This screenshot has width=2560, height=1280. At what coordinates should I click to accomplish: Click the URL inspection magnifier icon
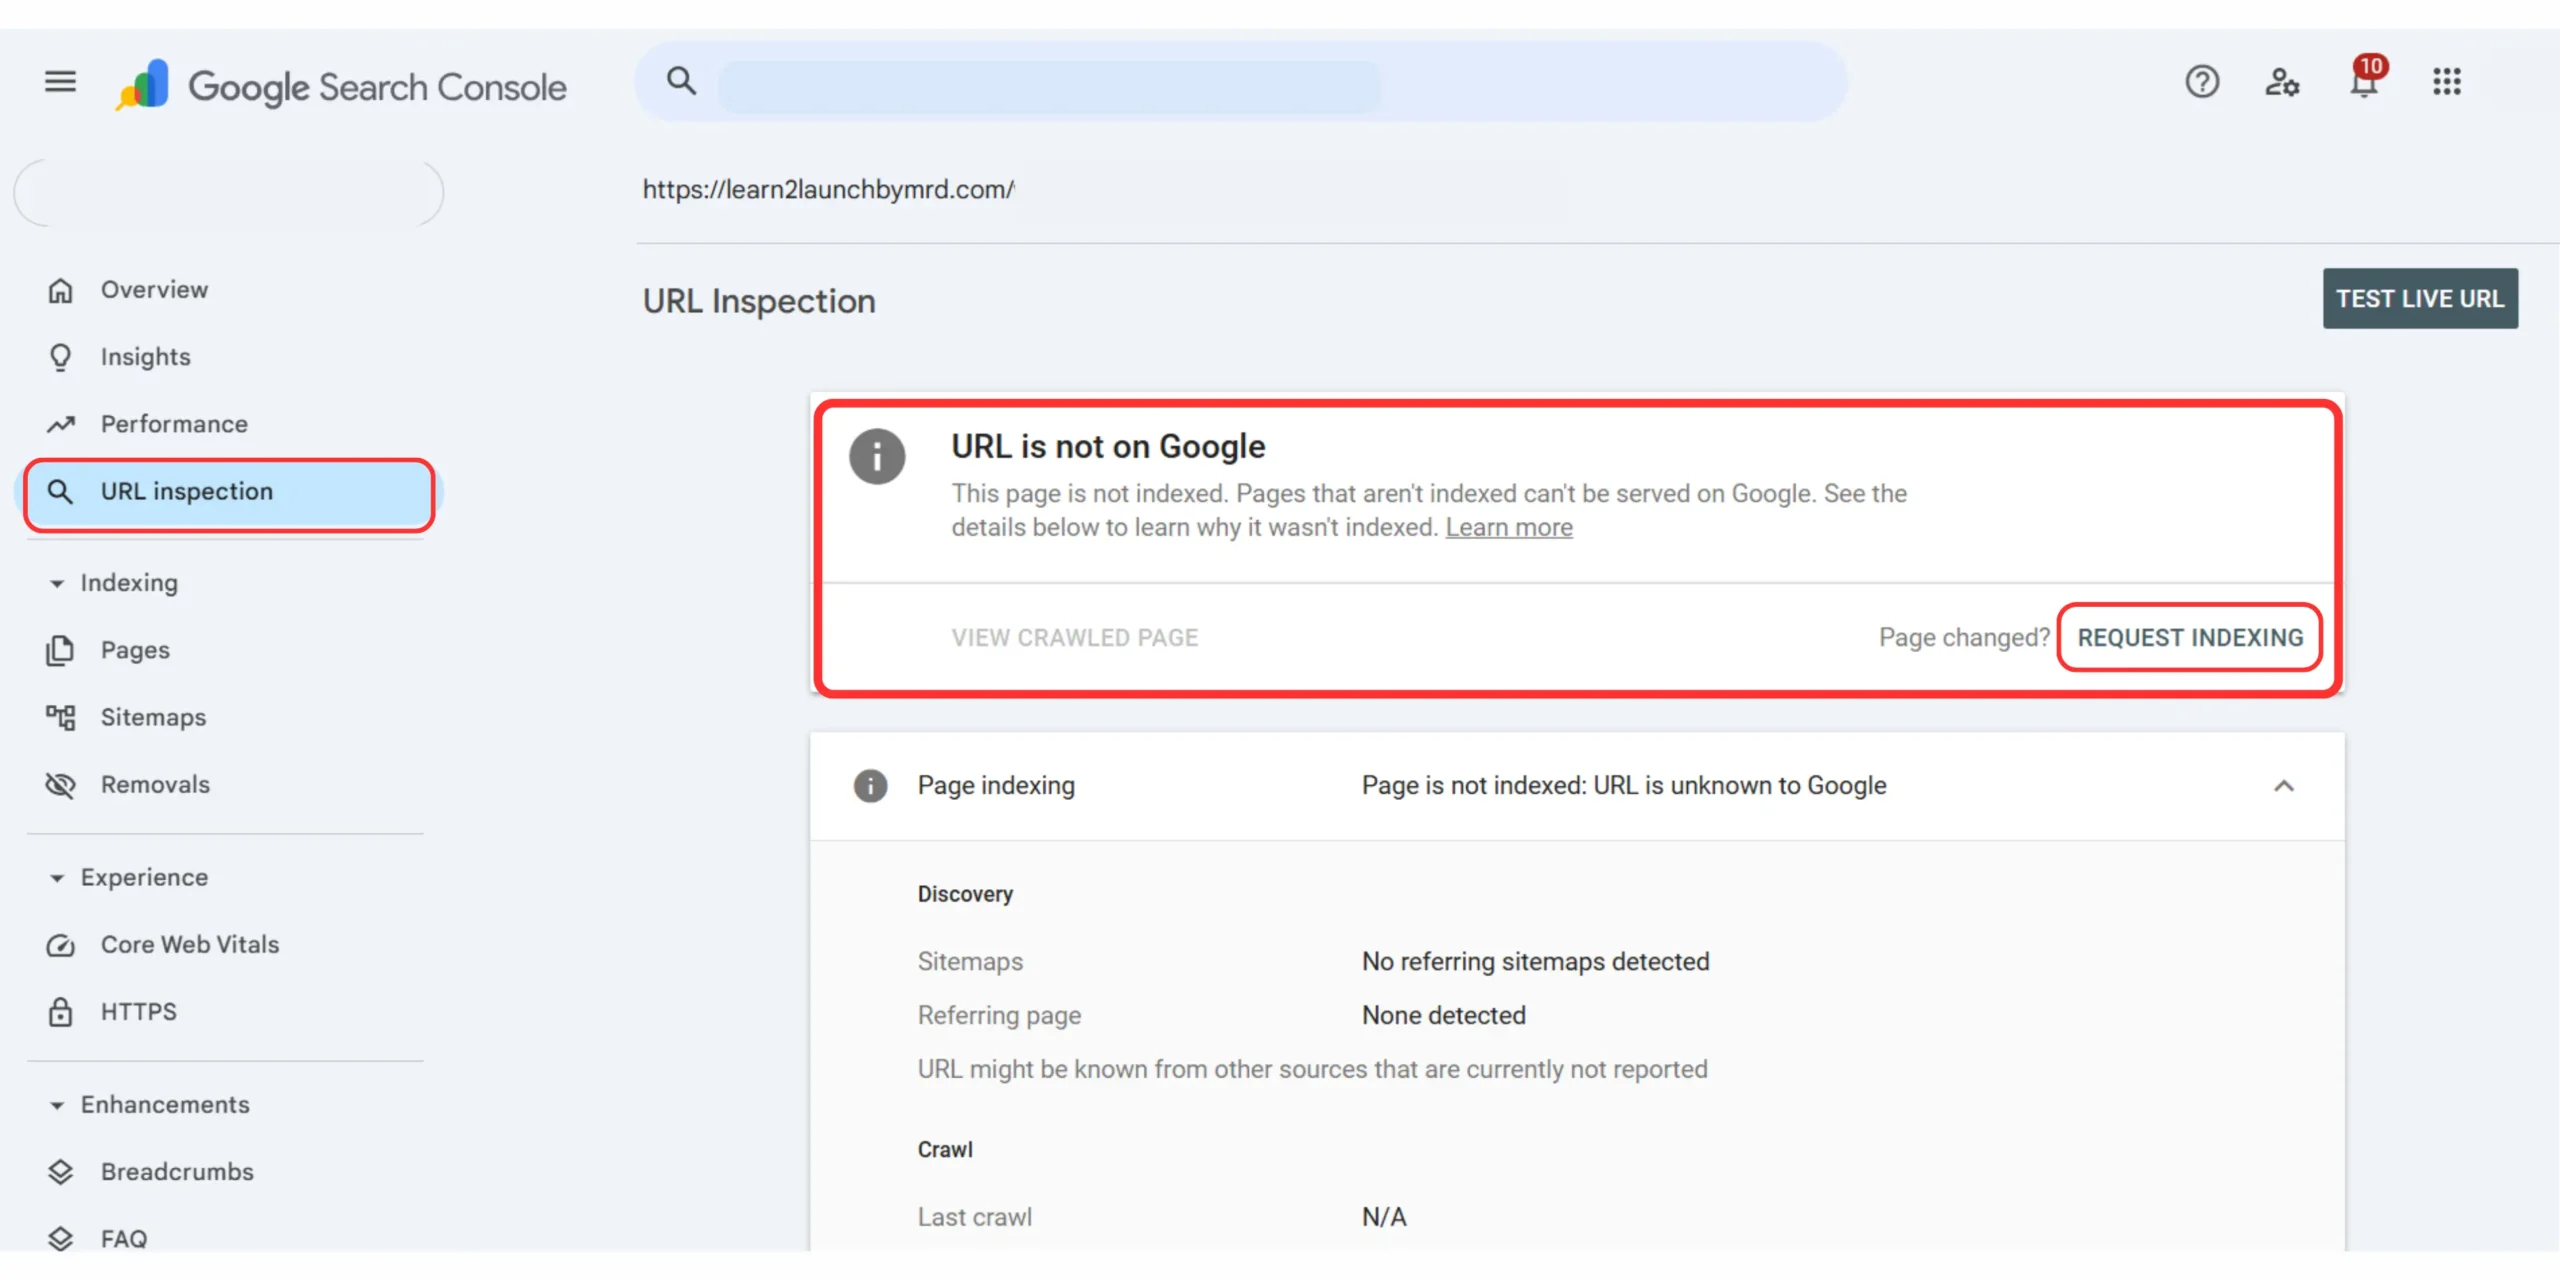[x=60, y=491]
